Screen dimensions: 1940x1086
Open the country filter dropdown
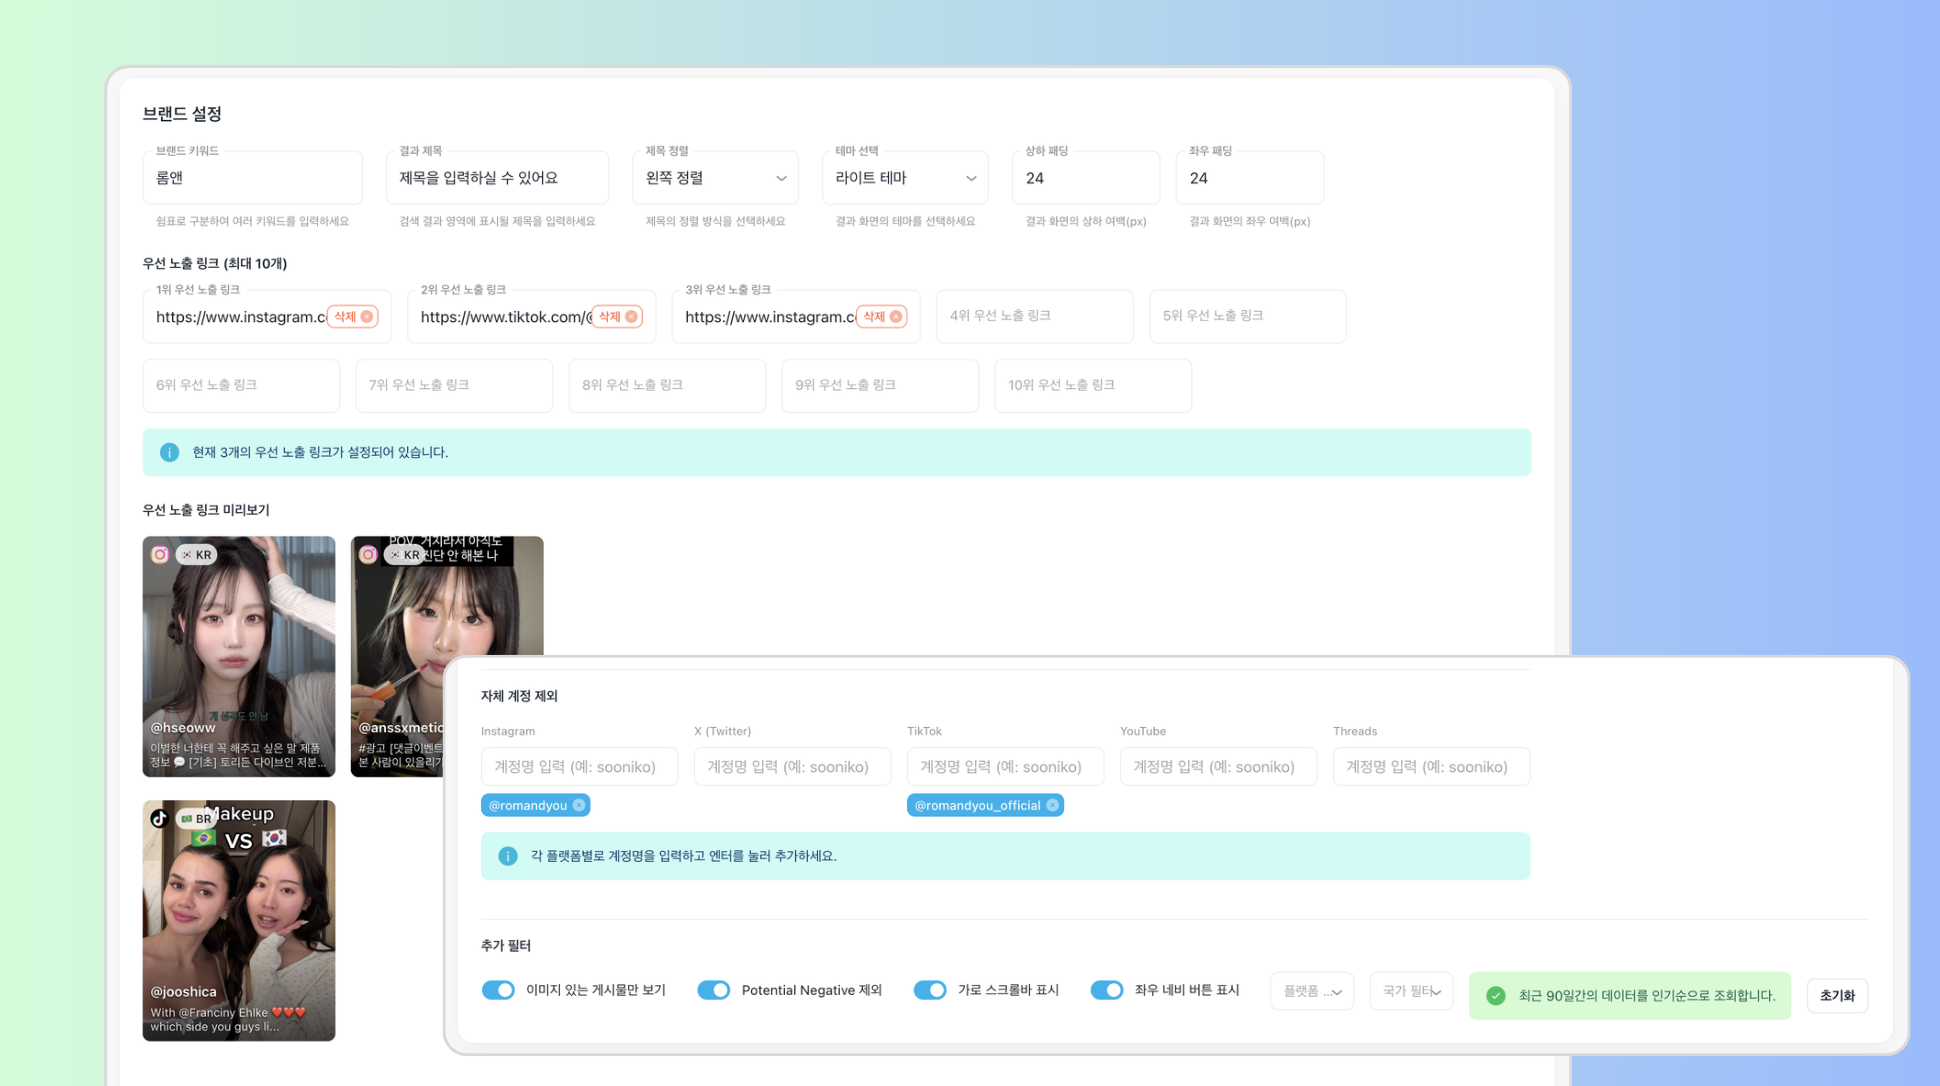coord(1410,992)
